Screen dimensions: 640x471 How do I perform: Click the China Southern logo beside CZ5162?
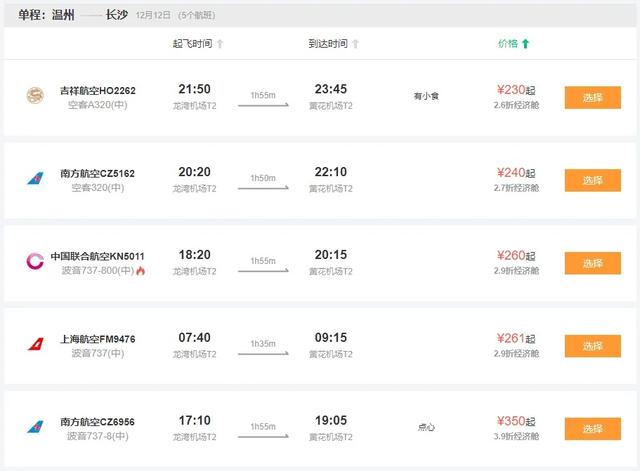tap(36, 179)
